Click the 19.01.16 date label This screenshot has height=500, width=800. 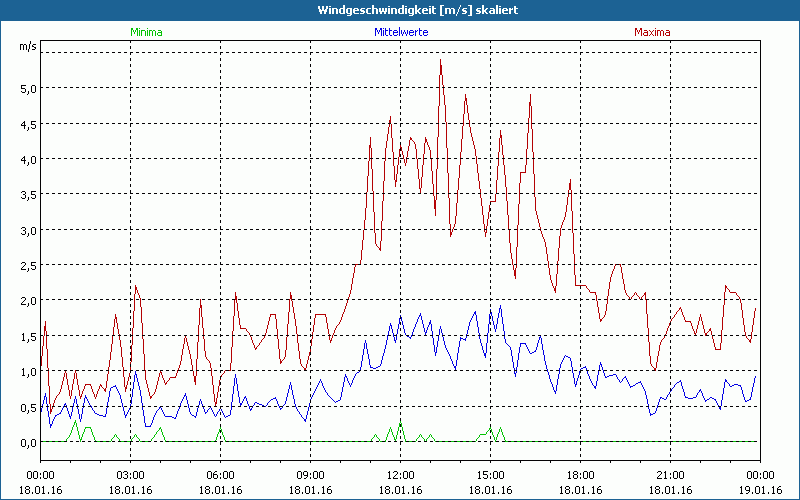tap(760, 490)
